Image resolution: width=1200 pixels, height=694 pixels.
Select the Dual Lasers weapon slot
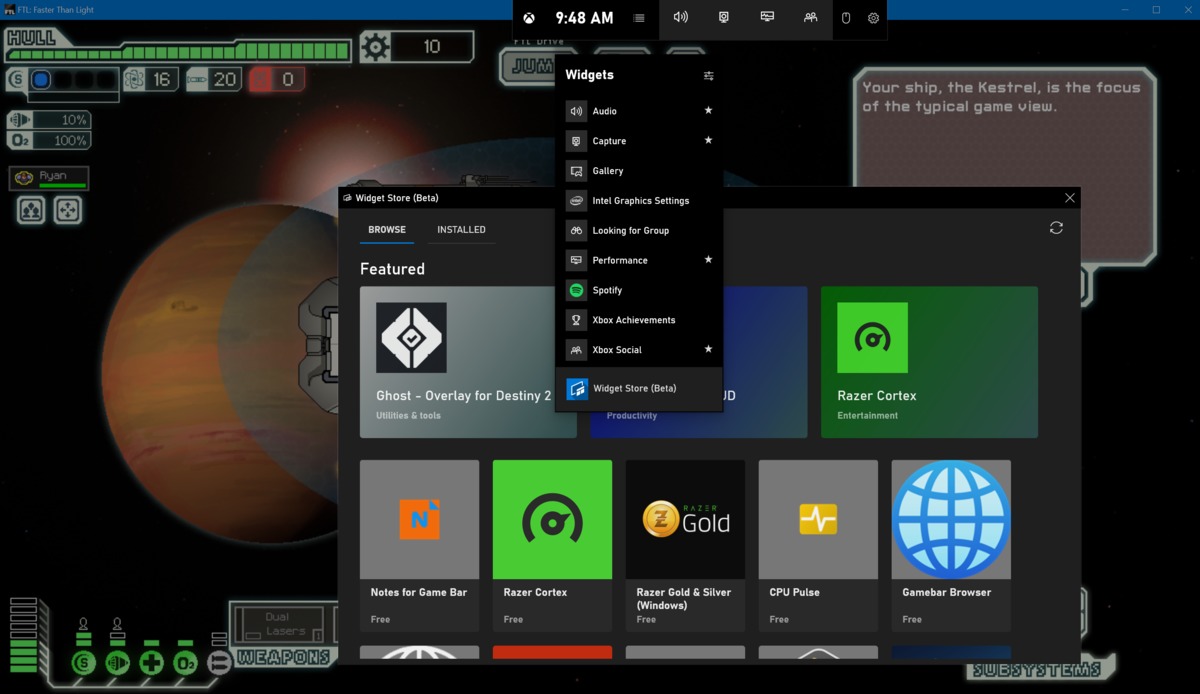(281, 624)
